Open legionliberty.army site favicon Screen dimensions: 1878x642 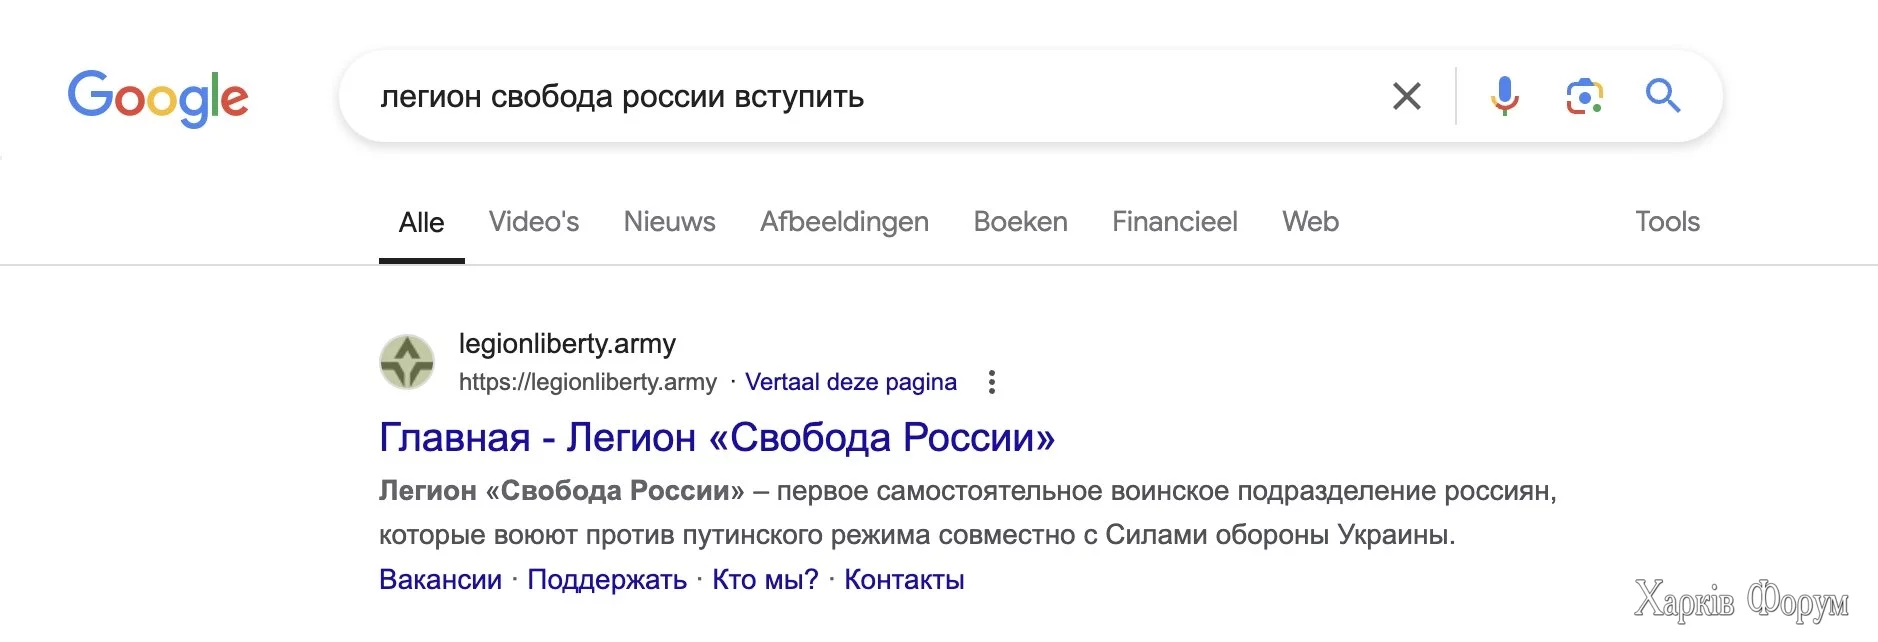pyautogui.click(x=407, y=362)
